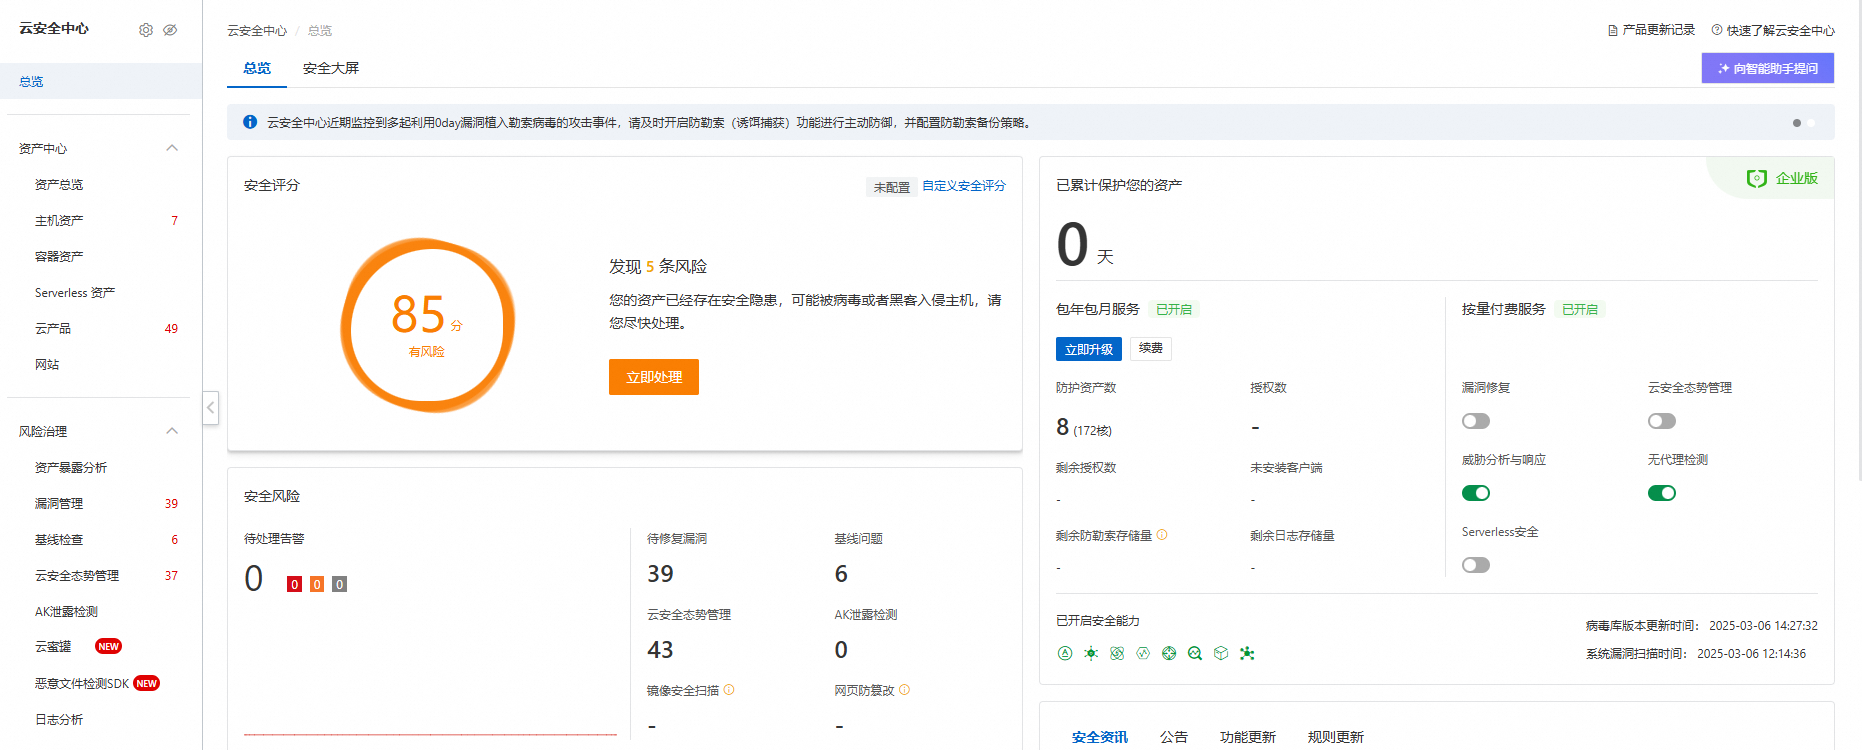The image size is (1862, 750).
Task: Switch to the 安全大屏 tab
Action: click(x=331, y=68)
